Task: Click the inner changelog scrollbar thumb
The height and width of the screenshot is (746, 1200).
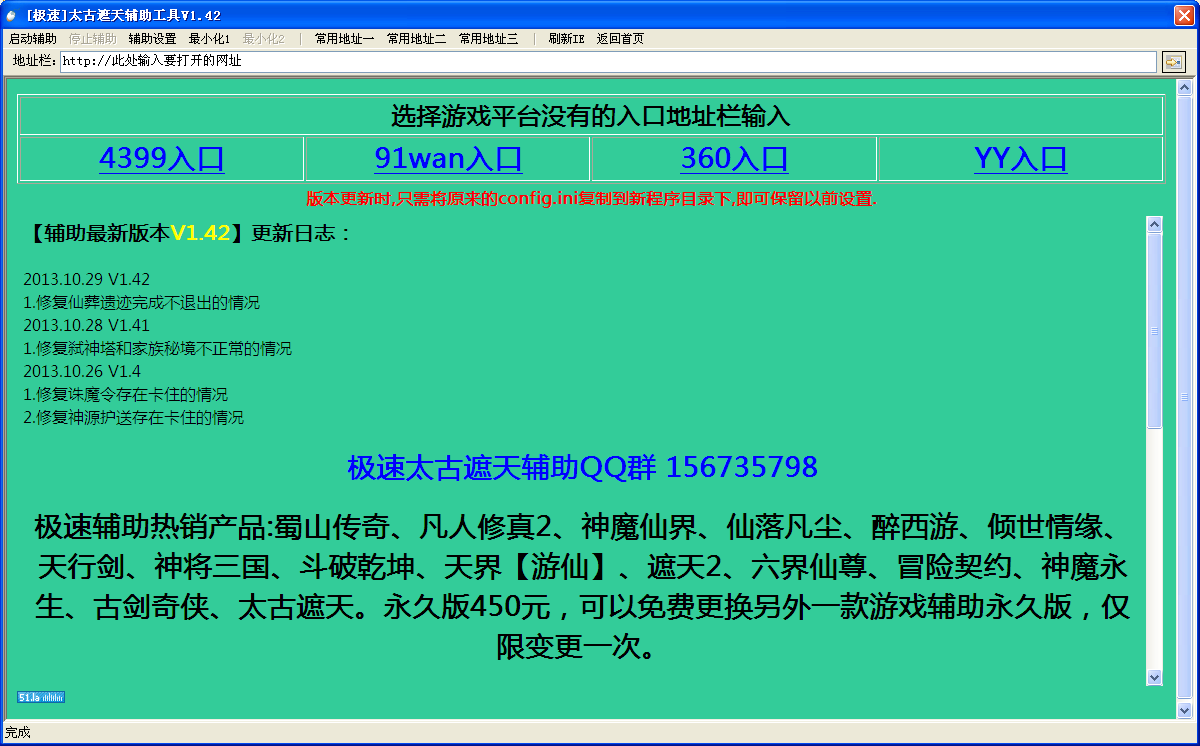Action: click(1154, 331)
